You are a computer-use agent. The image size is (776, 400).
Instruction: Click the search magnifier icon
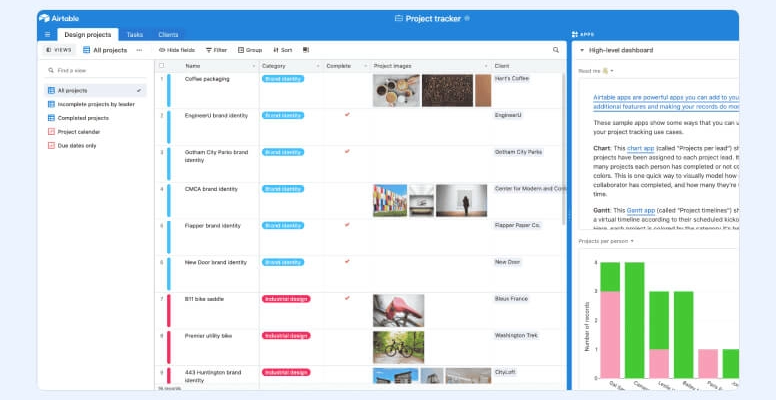pos(556,49)
